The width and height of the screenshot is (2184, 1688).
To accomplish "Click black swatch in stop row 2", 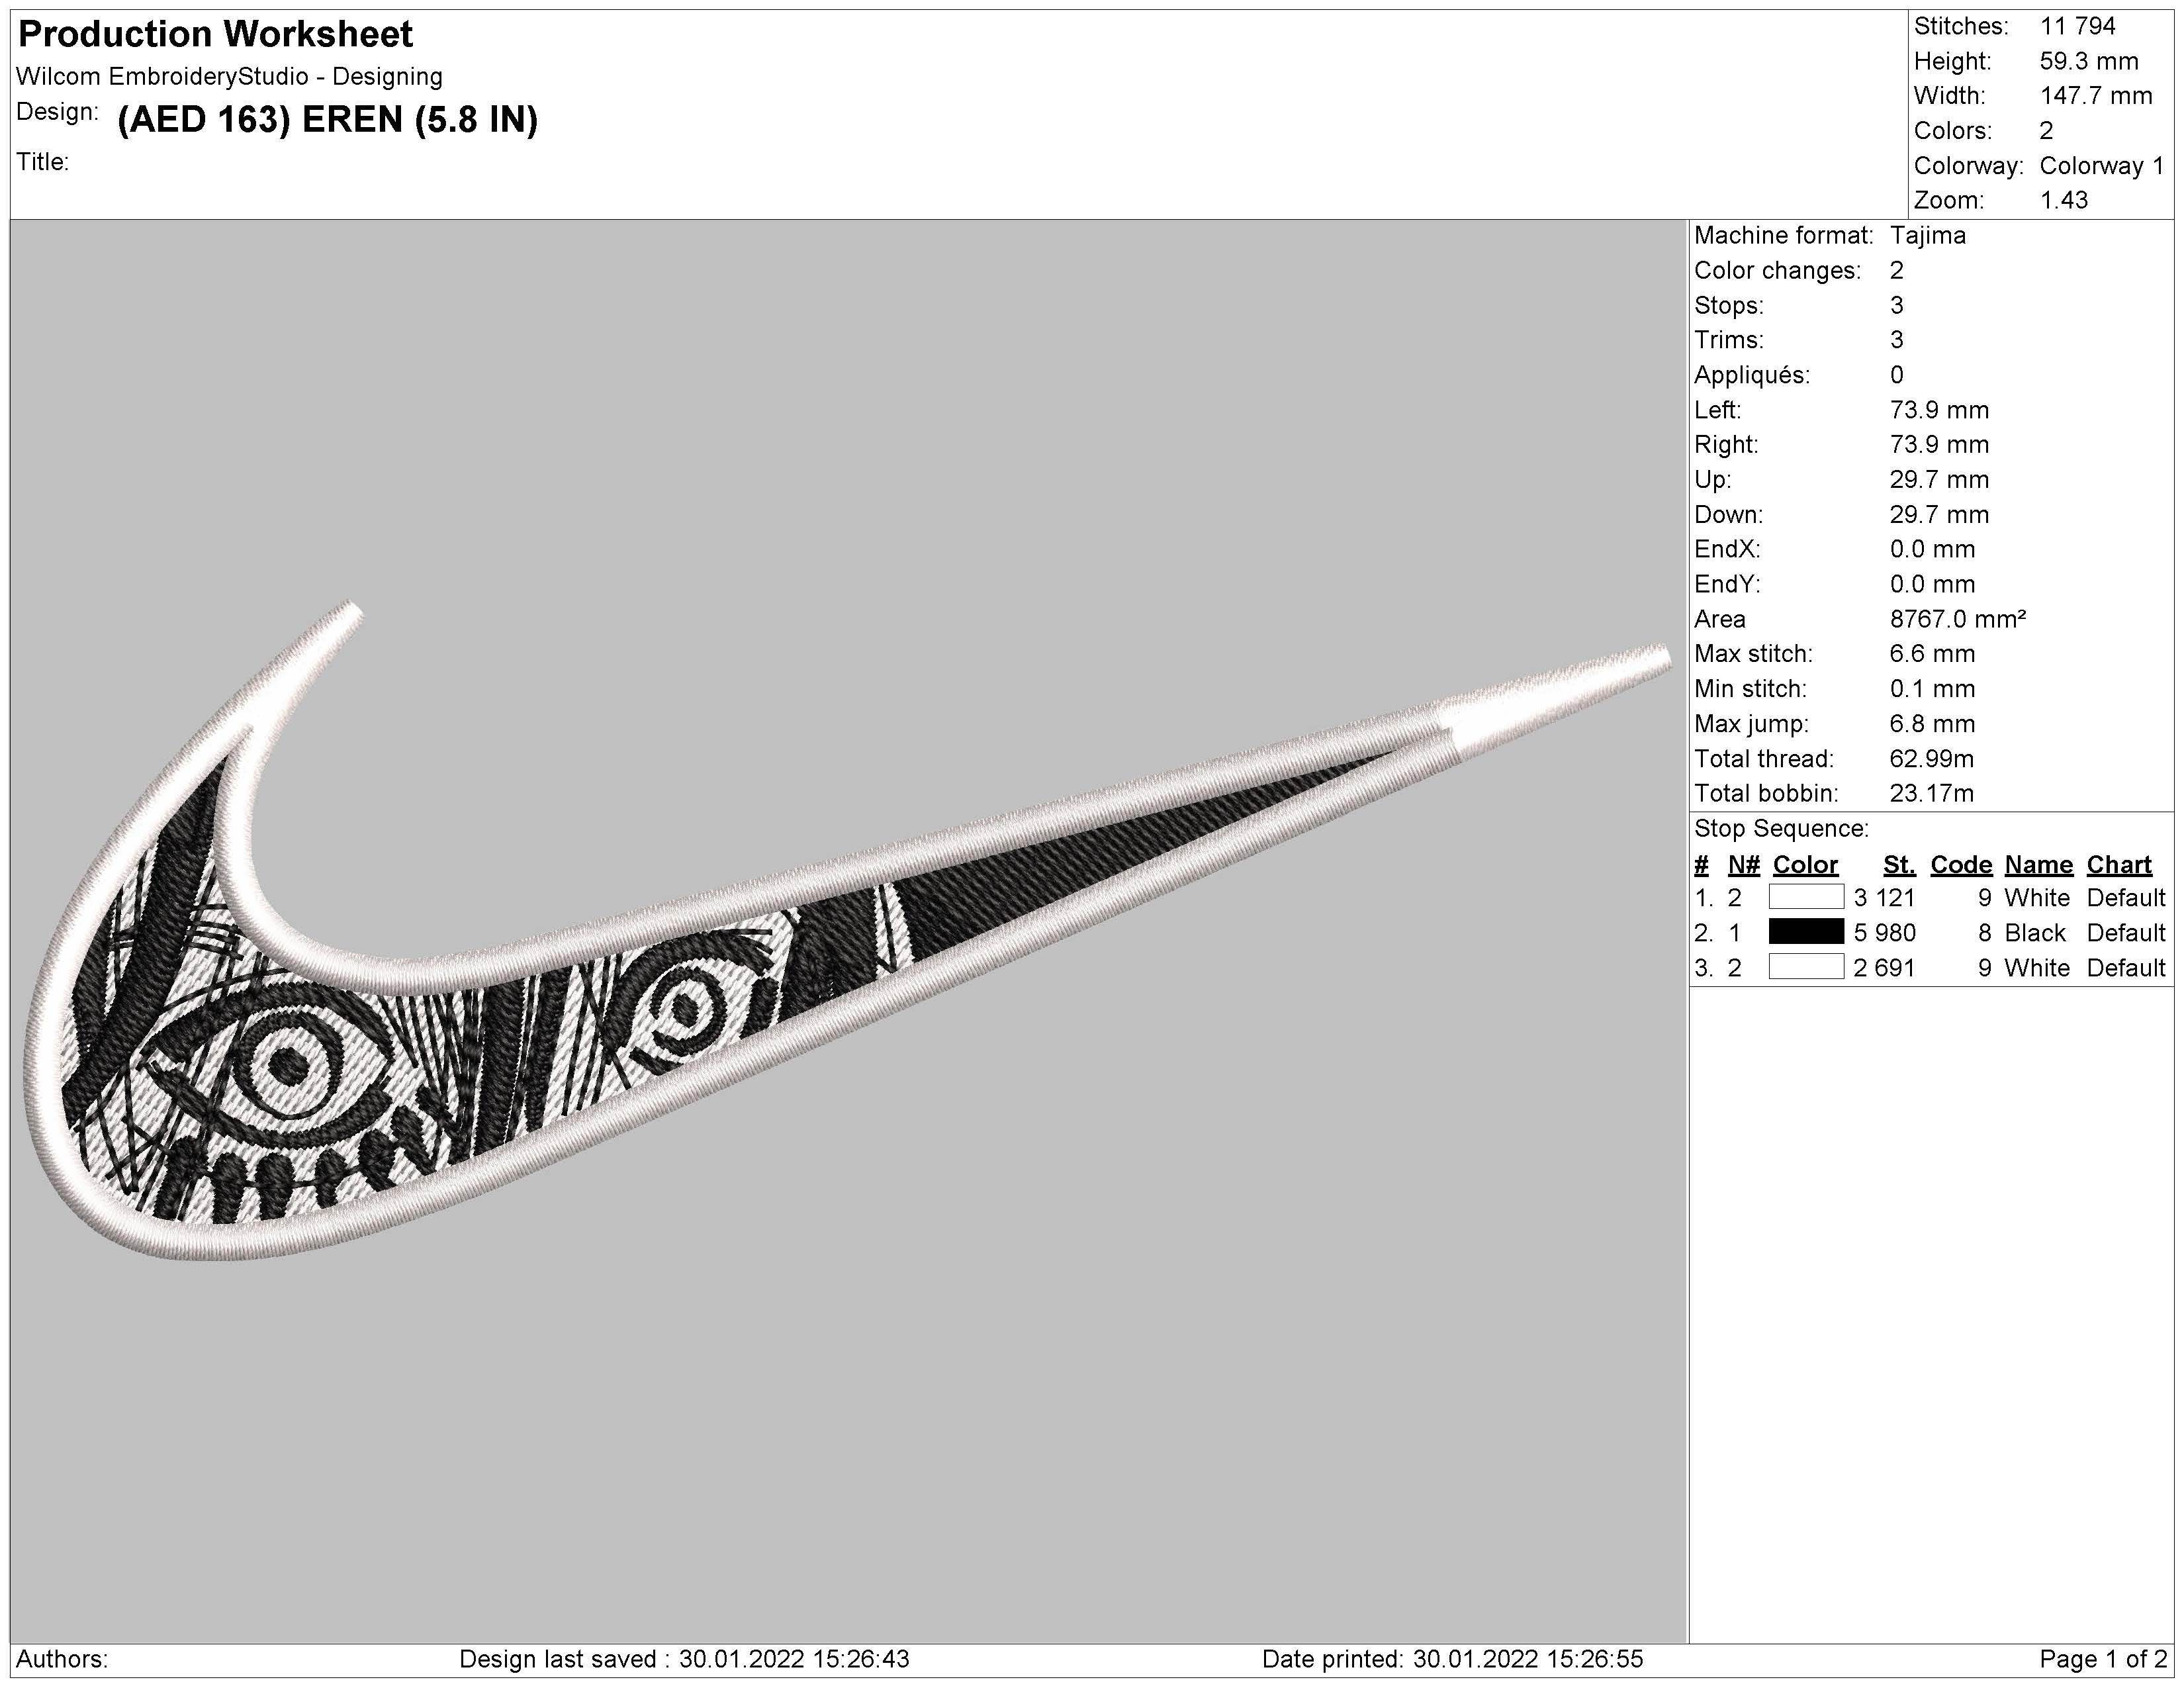I will coord(1806,932).
